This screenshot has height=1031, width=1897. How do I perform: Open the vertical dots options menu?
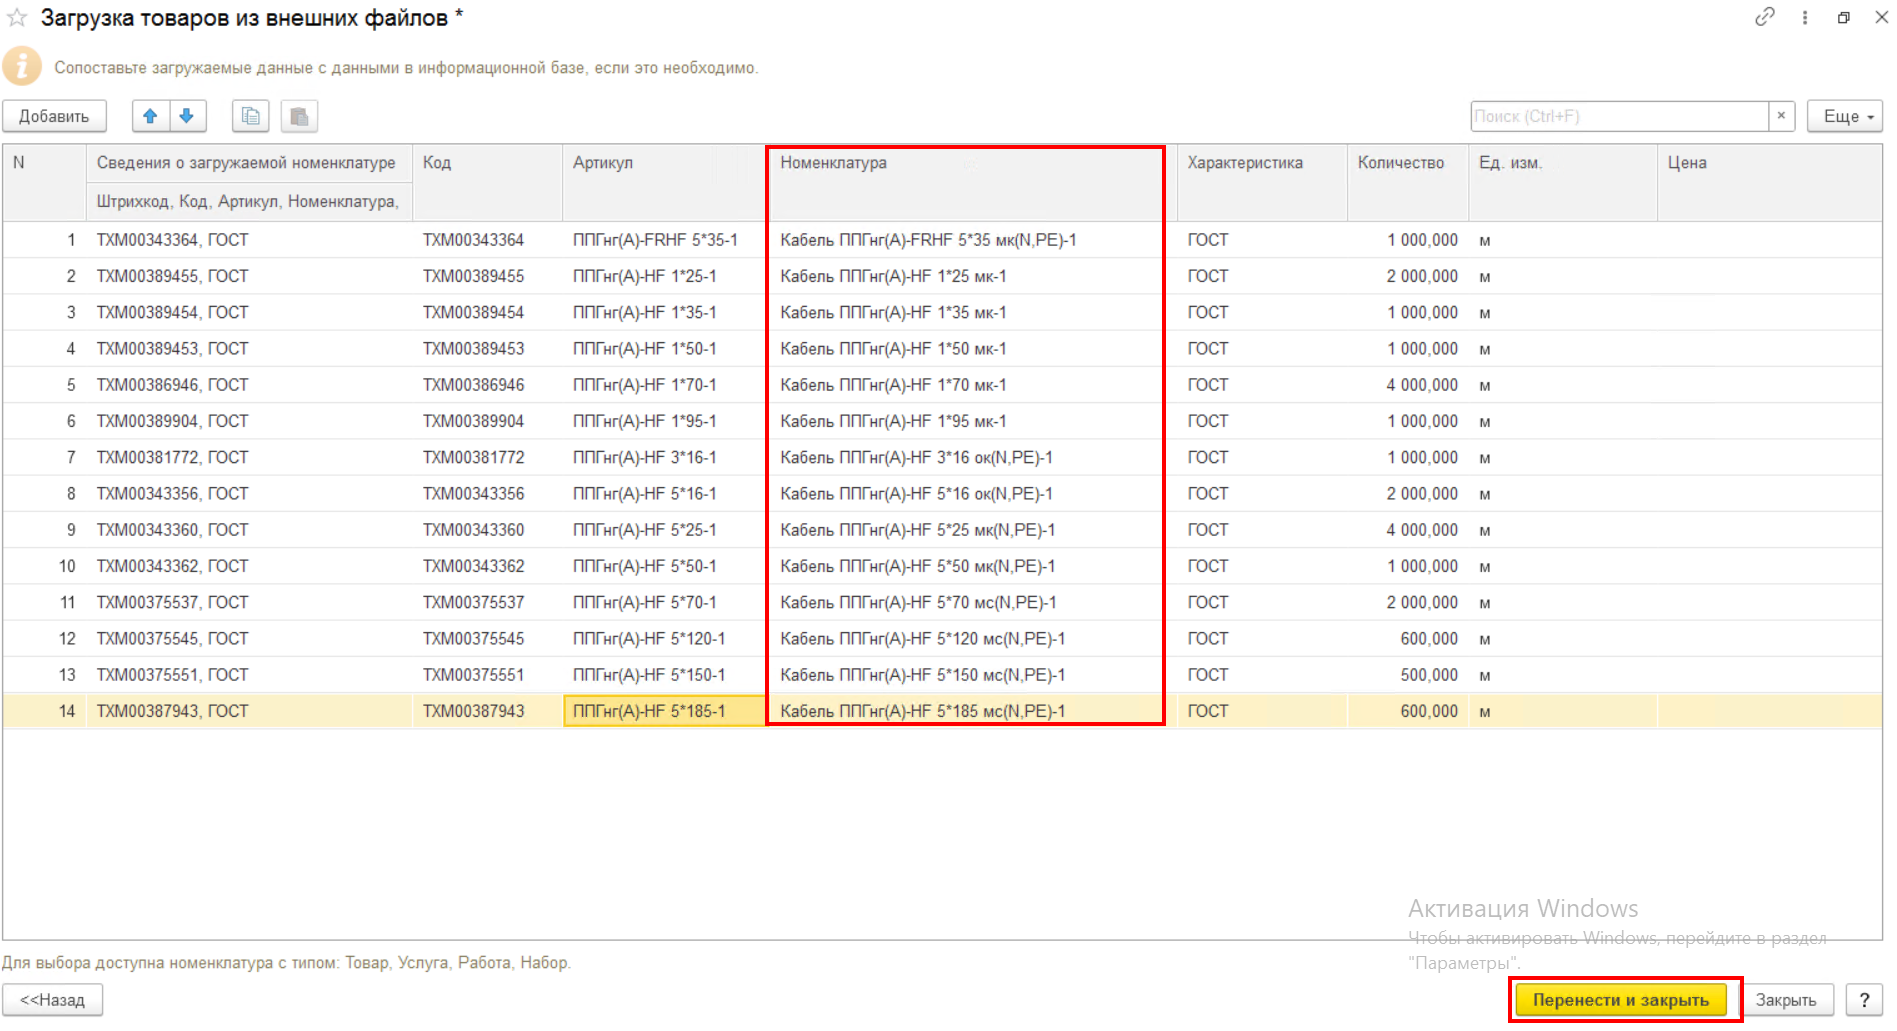point(1805,17)
